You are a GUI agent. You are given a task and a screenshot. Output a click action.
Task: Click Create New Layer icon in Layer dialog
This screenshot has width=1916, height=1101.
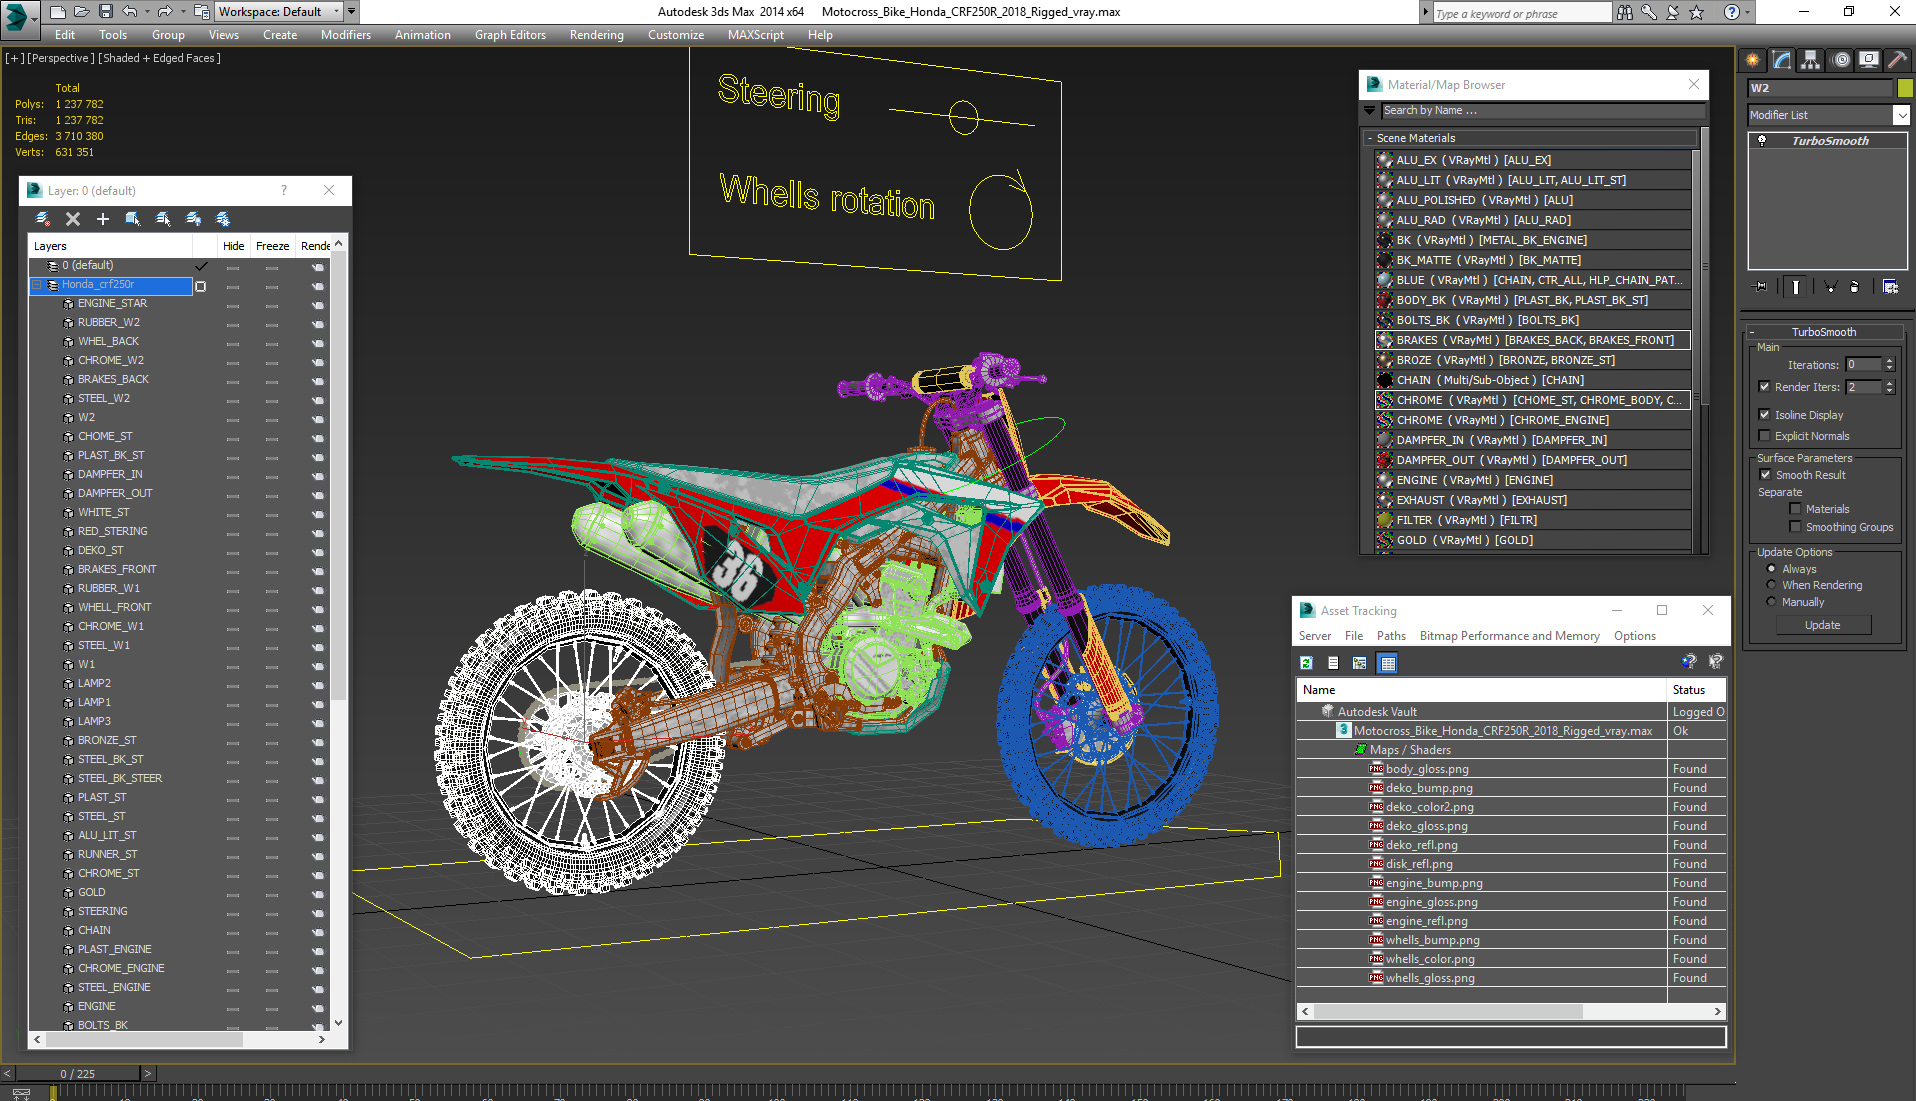coord(42,219)
